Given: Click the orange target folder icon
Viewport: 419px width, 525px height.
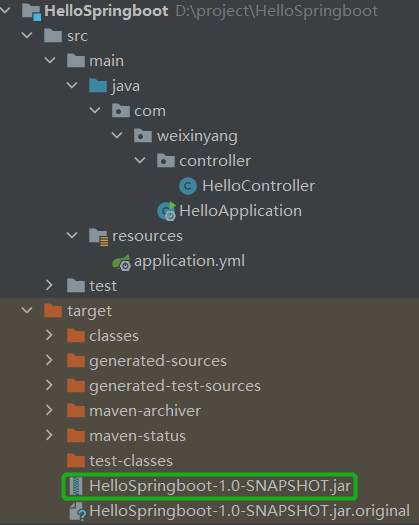Looking at the screenshot, I should point(53,310).
